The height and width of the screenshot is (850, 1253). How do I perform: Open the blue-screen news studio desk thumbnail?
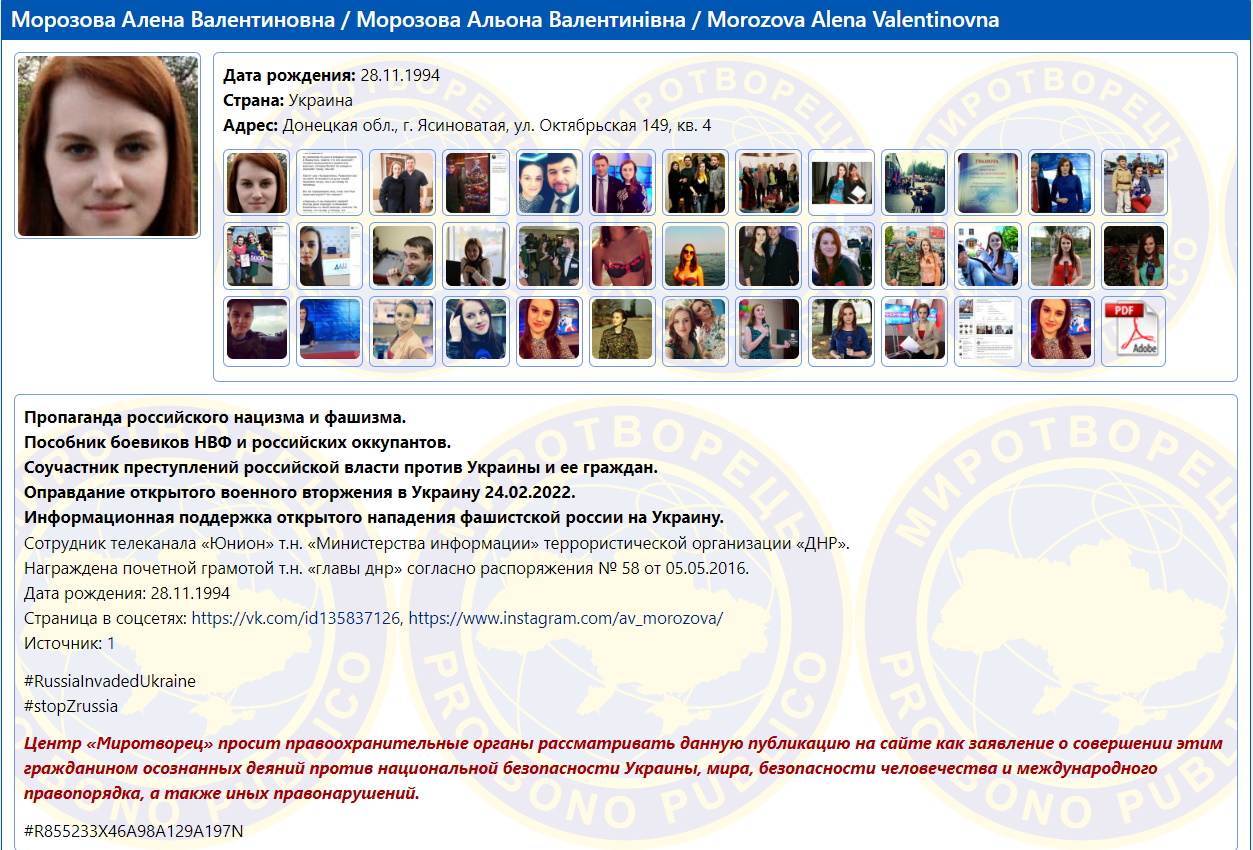point(330,330)
